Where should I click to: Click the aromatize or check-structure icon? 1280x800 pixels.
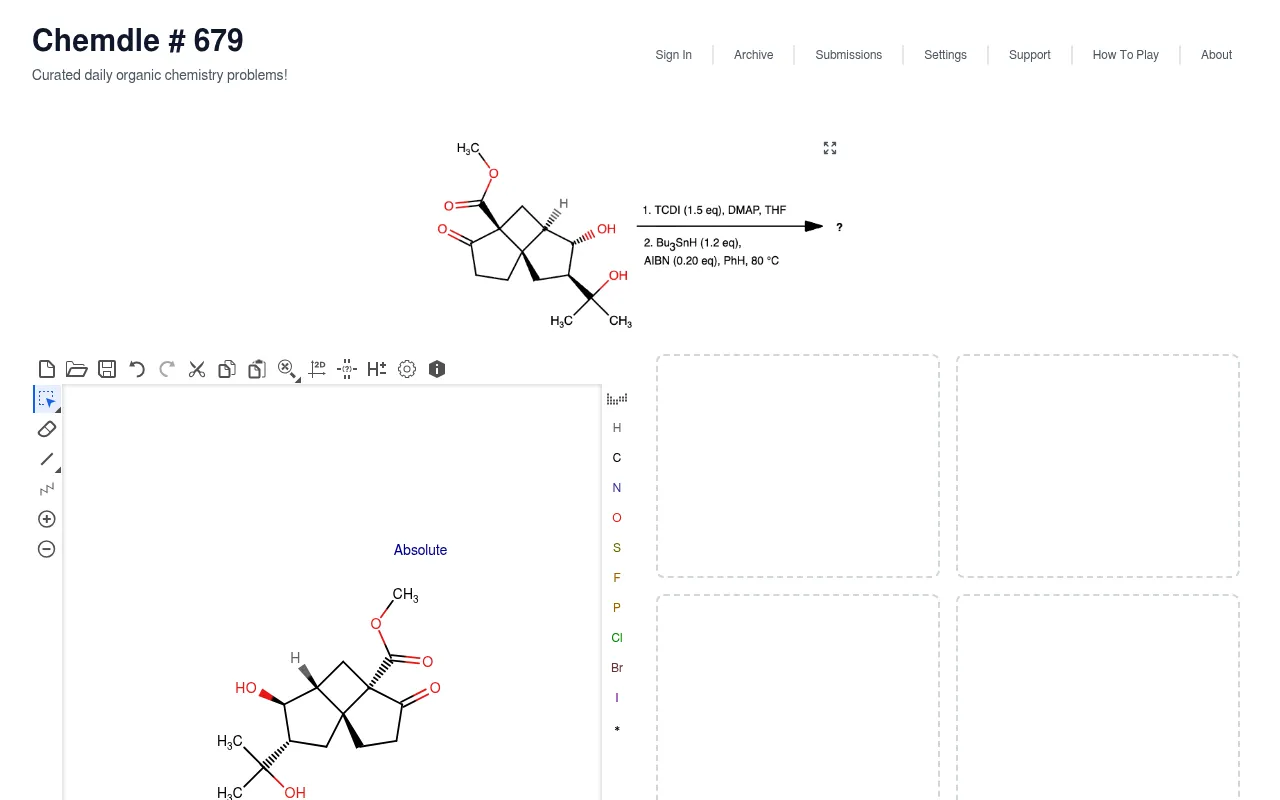(347, 369)
